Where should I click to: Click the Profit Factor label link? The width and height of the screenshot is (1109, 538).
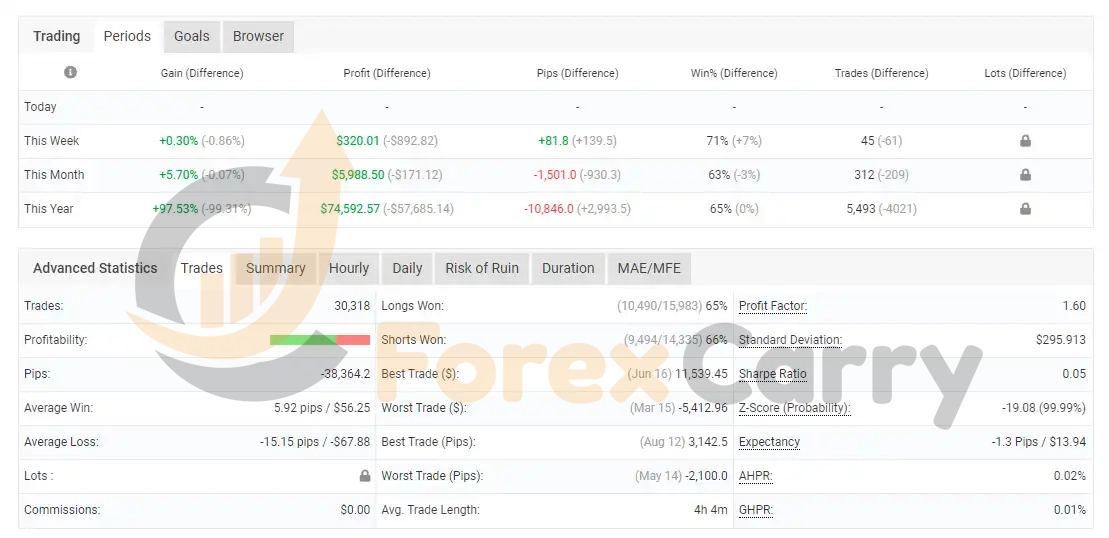(x=773, y=306)
